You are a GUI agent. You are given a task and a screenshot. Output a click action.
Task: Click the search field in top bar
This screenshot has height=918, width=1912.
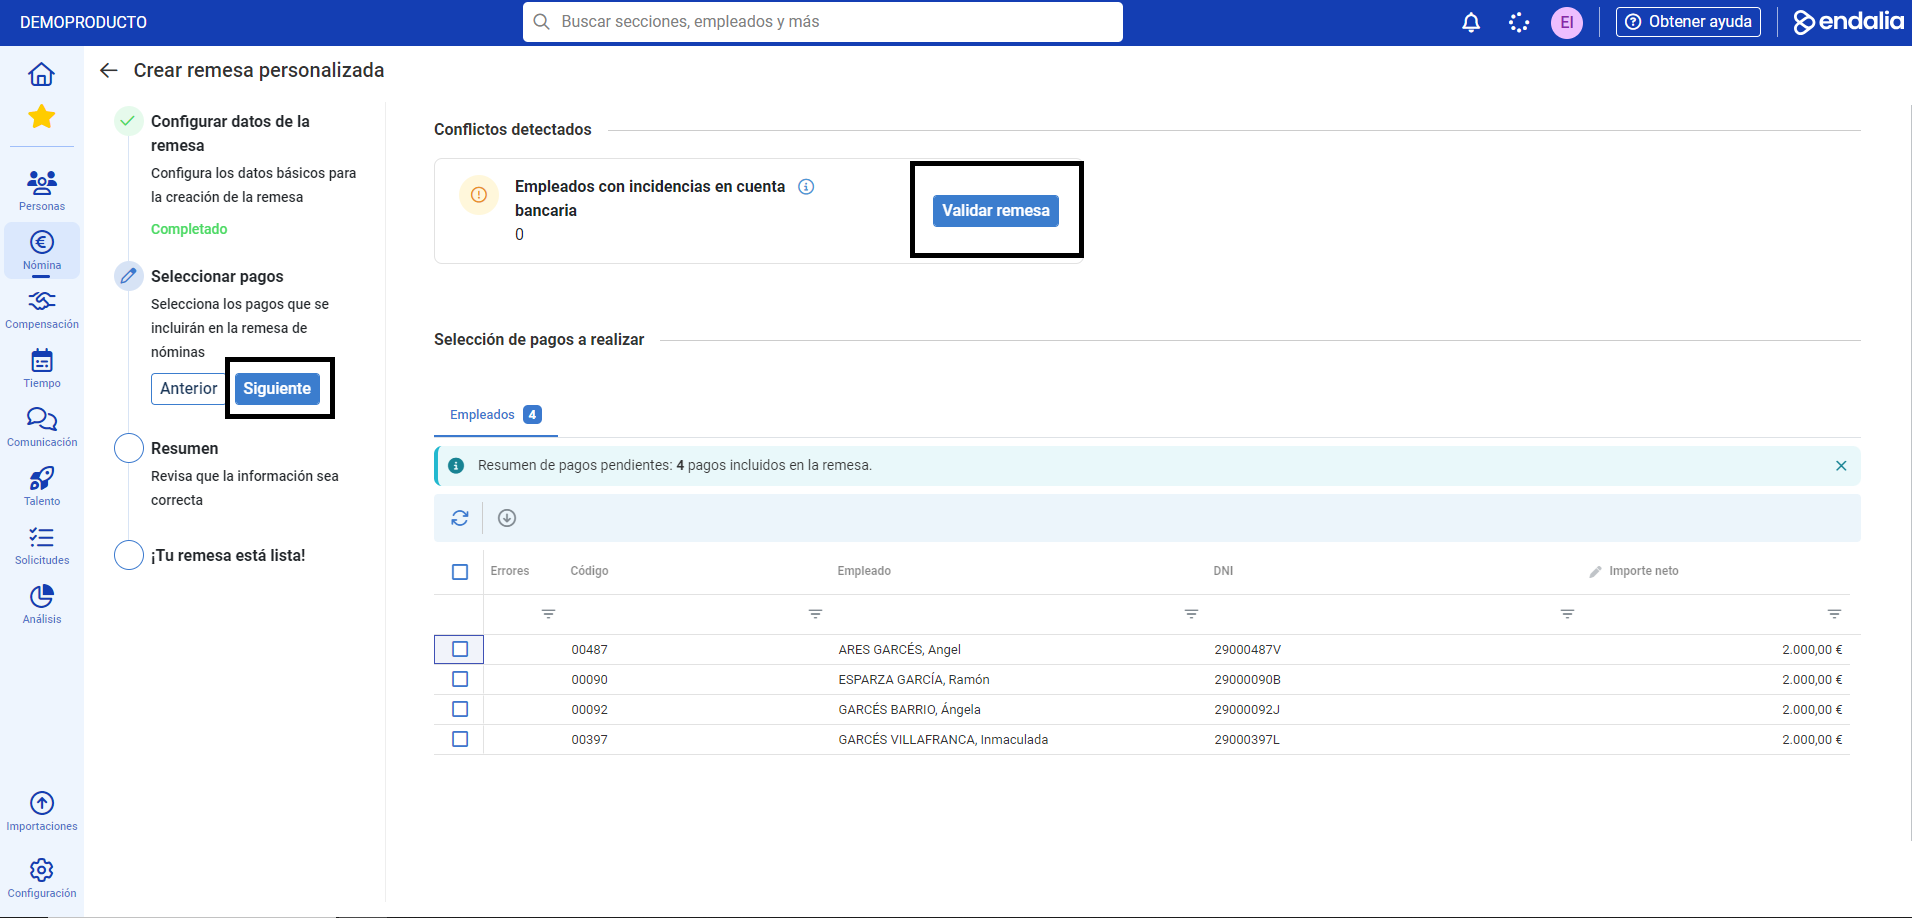(822, 22)
